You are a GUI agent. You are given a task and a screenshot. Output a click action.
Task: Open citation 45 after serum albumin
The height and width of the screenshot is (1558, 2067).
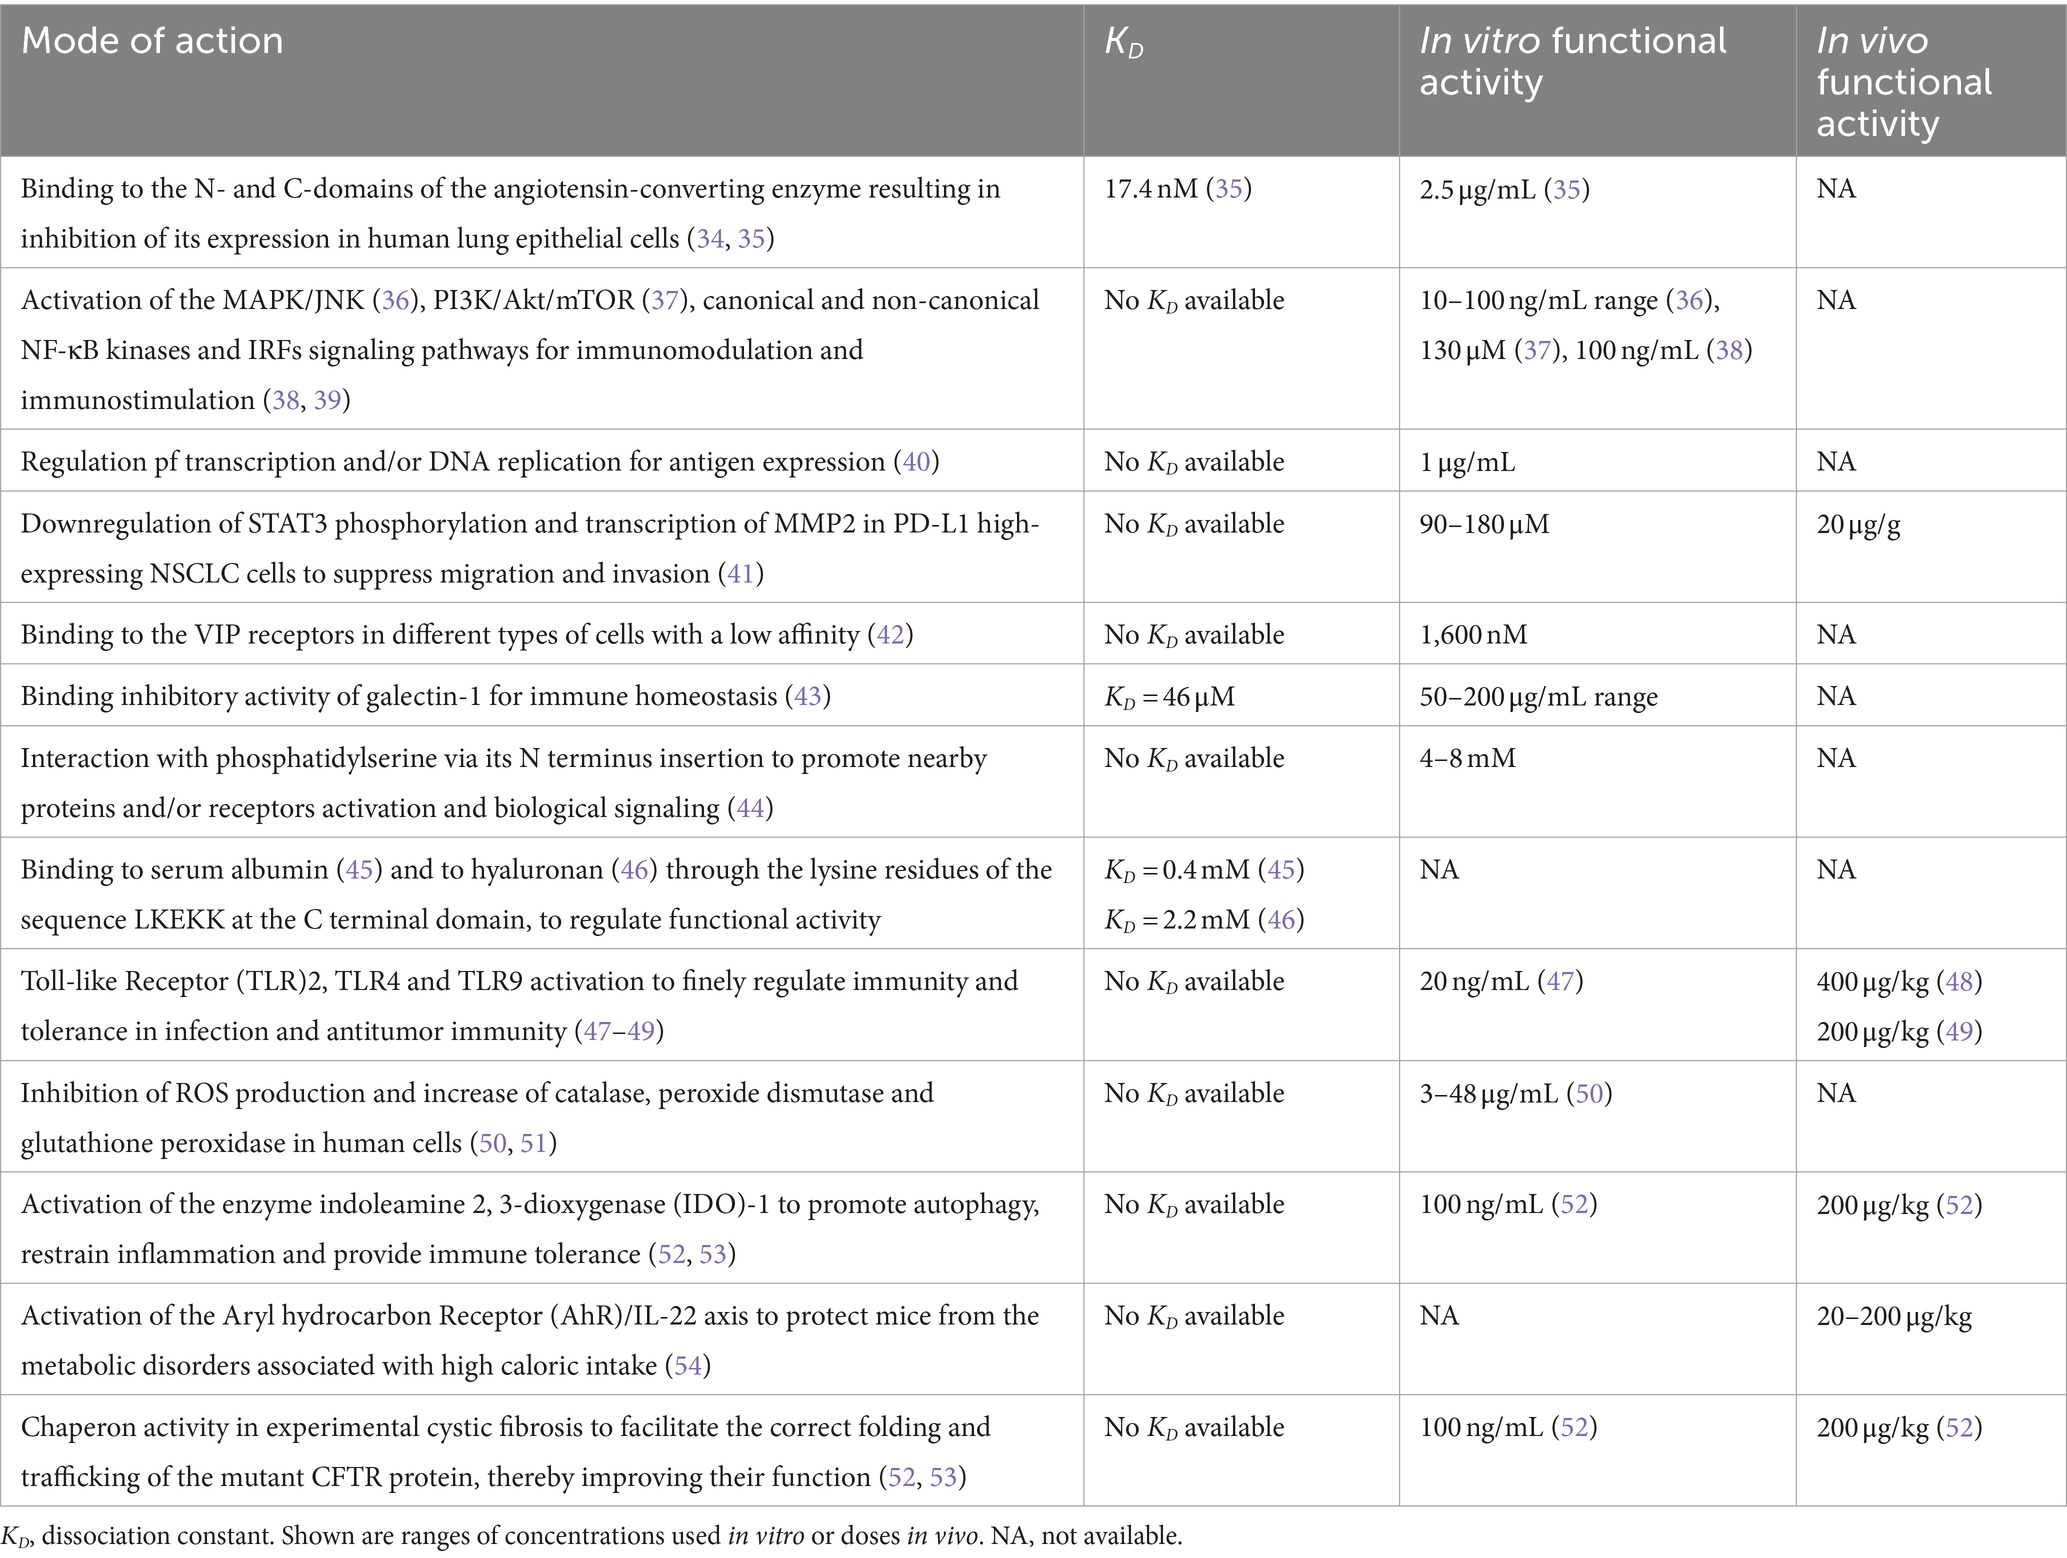coord(359,870)
